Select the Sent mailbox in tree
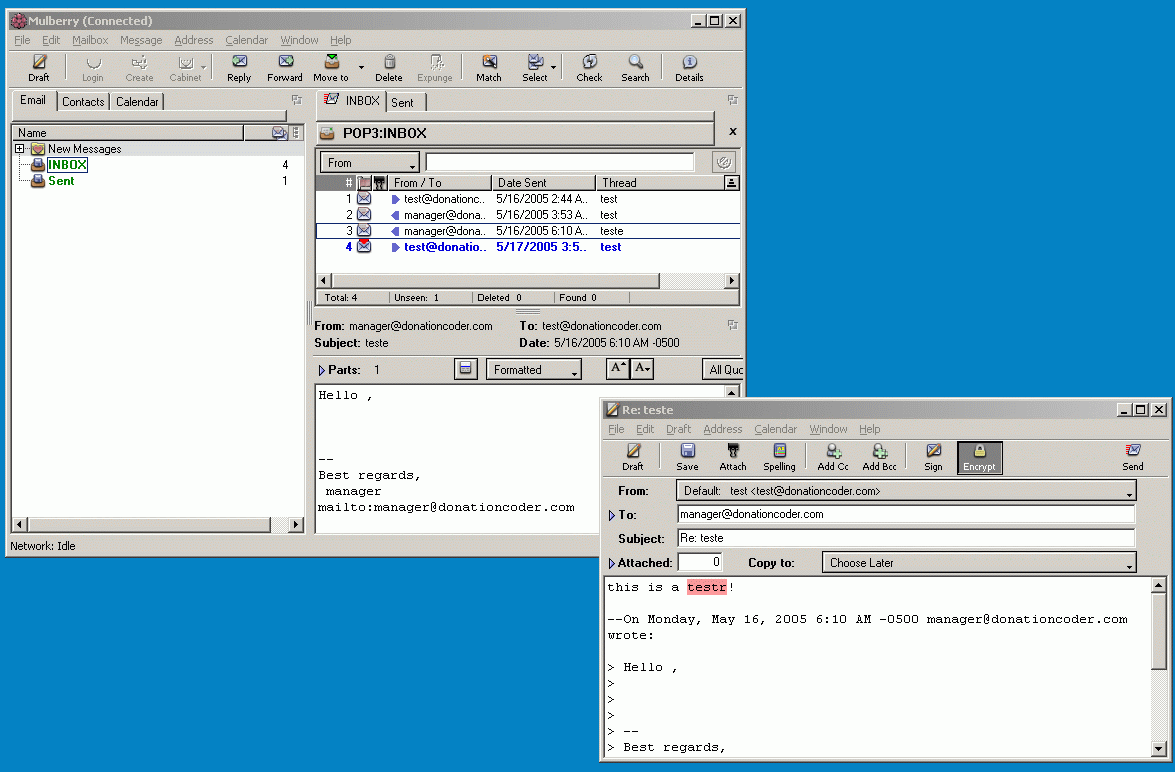 pyautogui.click(x=61, y=181)
